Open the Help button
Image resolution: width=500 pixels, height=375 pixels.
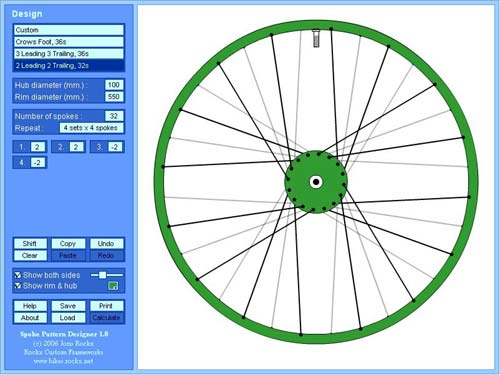[30, 306]
